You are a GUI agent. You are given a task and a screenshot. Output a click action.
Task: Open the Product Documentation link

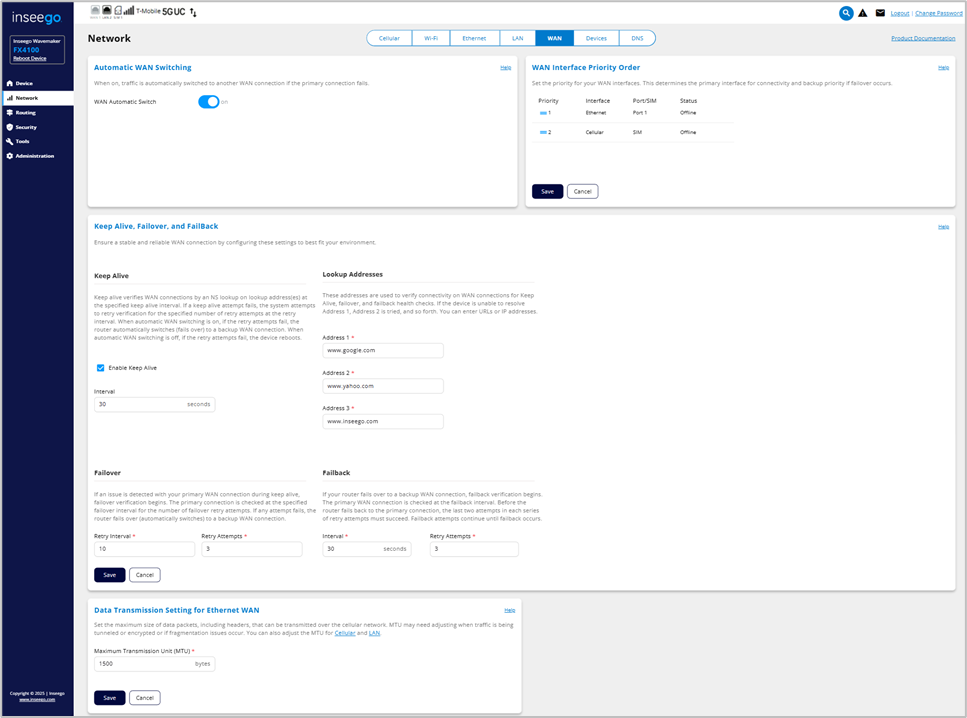click(922, 38)
